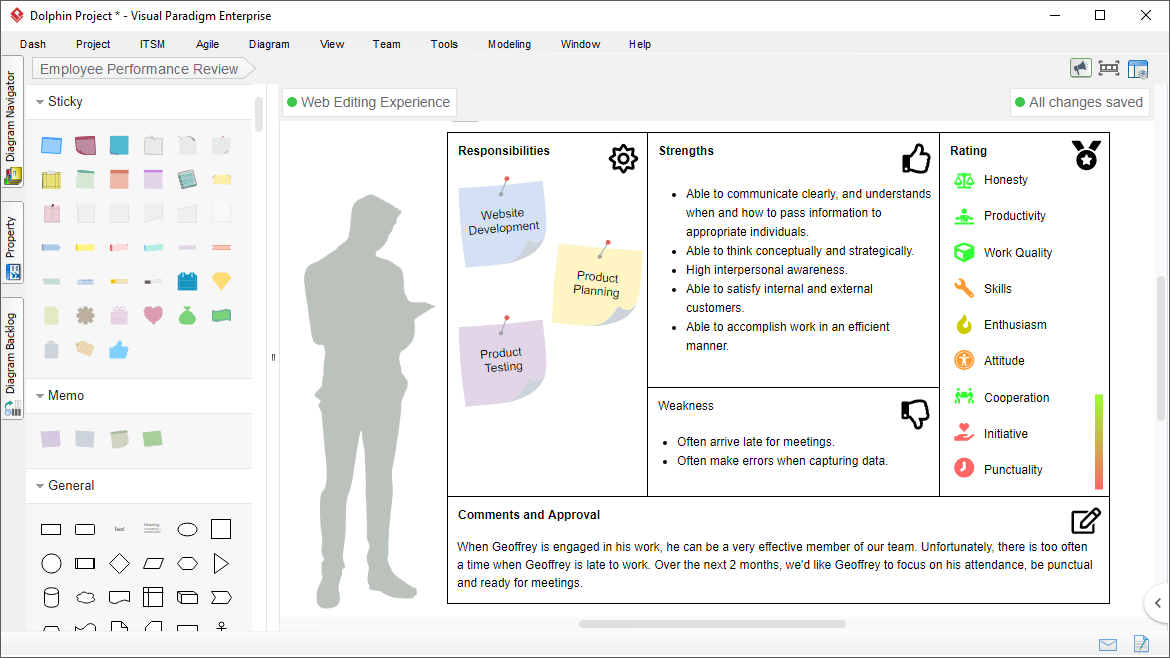Open the Modeling menu

point(510,44)
